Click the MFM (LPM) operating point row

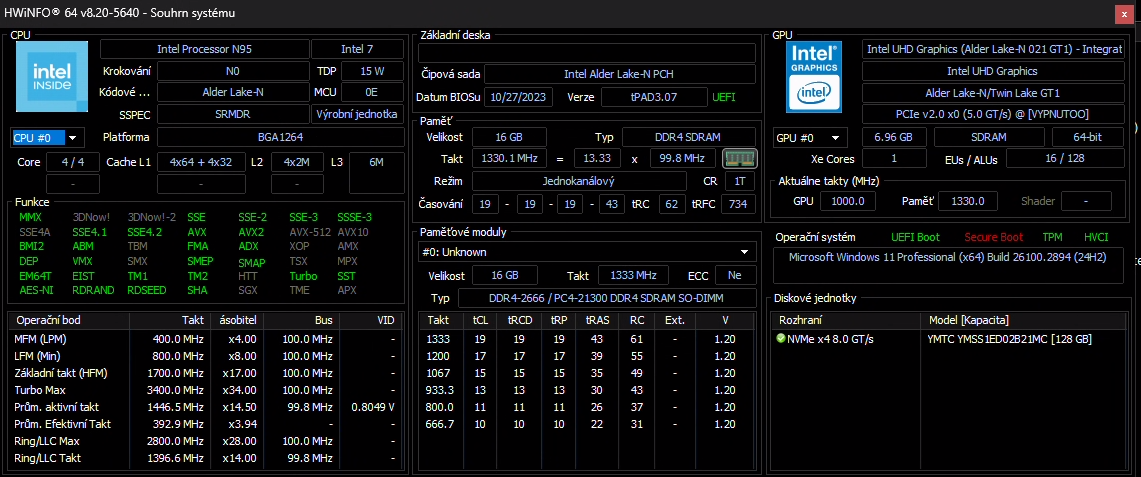(204, 339)
